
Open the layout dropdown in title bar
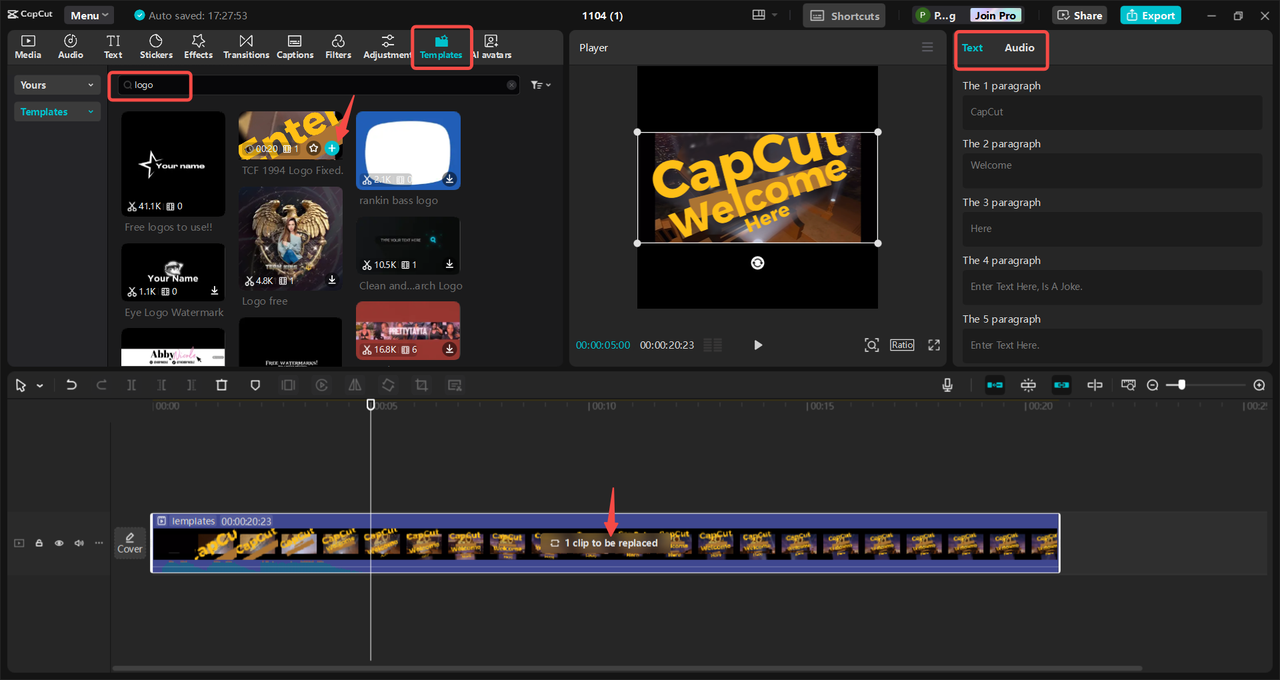pyautogui.click(x=765, y=15)
